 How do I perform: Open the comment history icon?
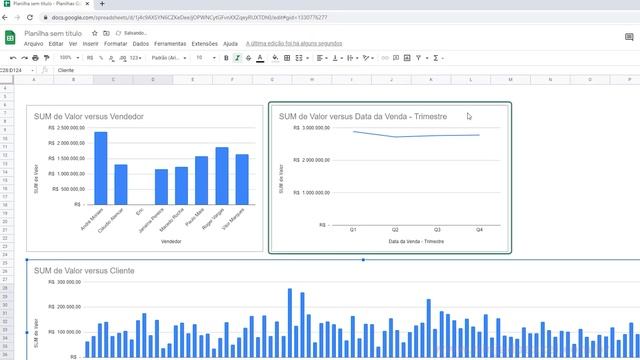[x=629, y=37]
